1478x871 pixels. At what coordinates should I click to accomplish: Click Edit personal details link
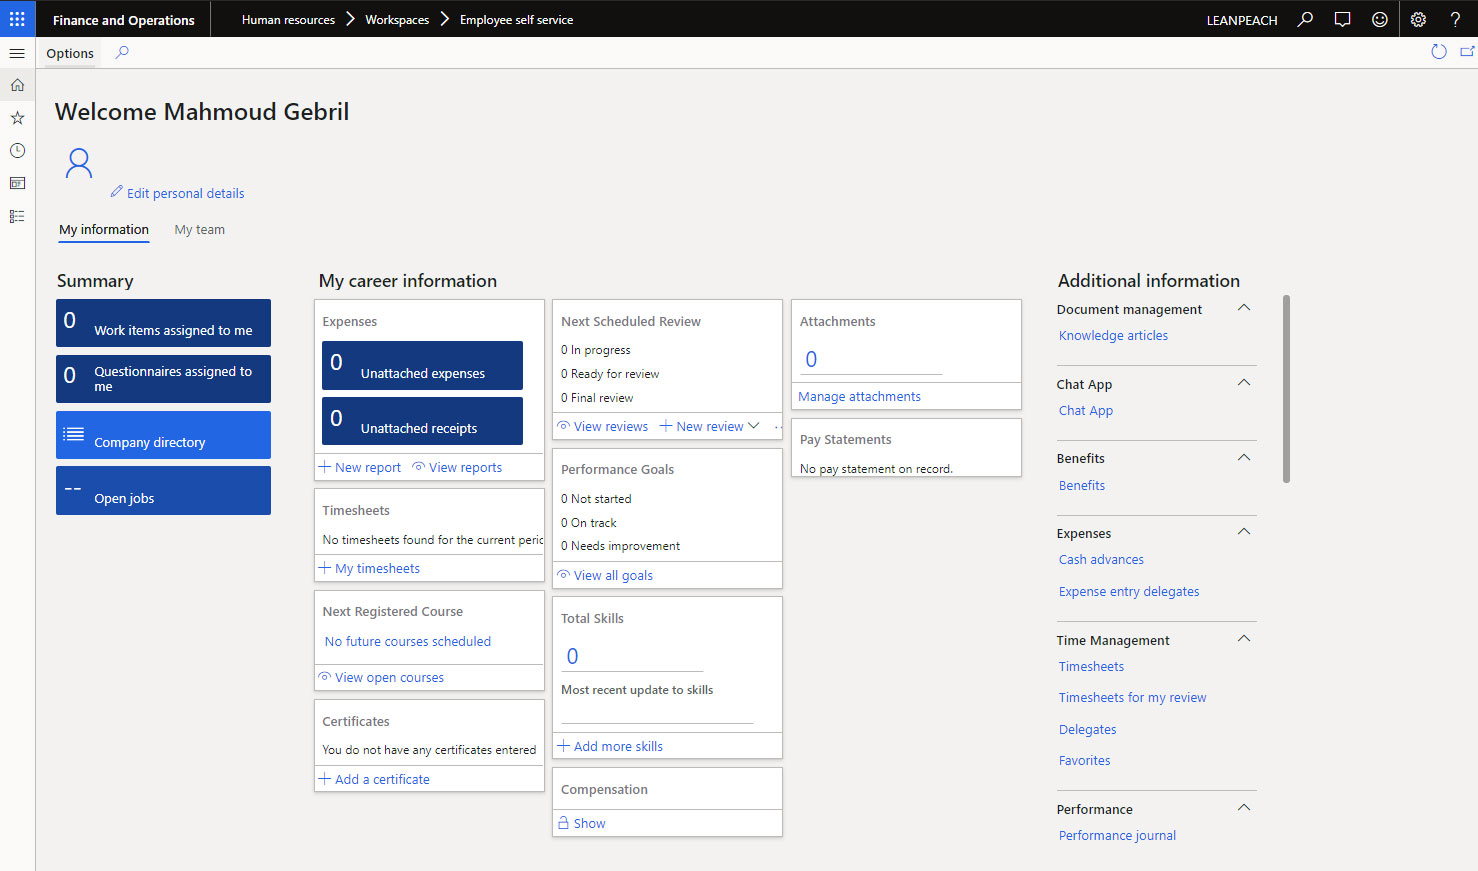coord(185,193)
